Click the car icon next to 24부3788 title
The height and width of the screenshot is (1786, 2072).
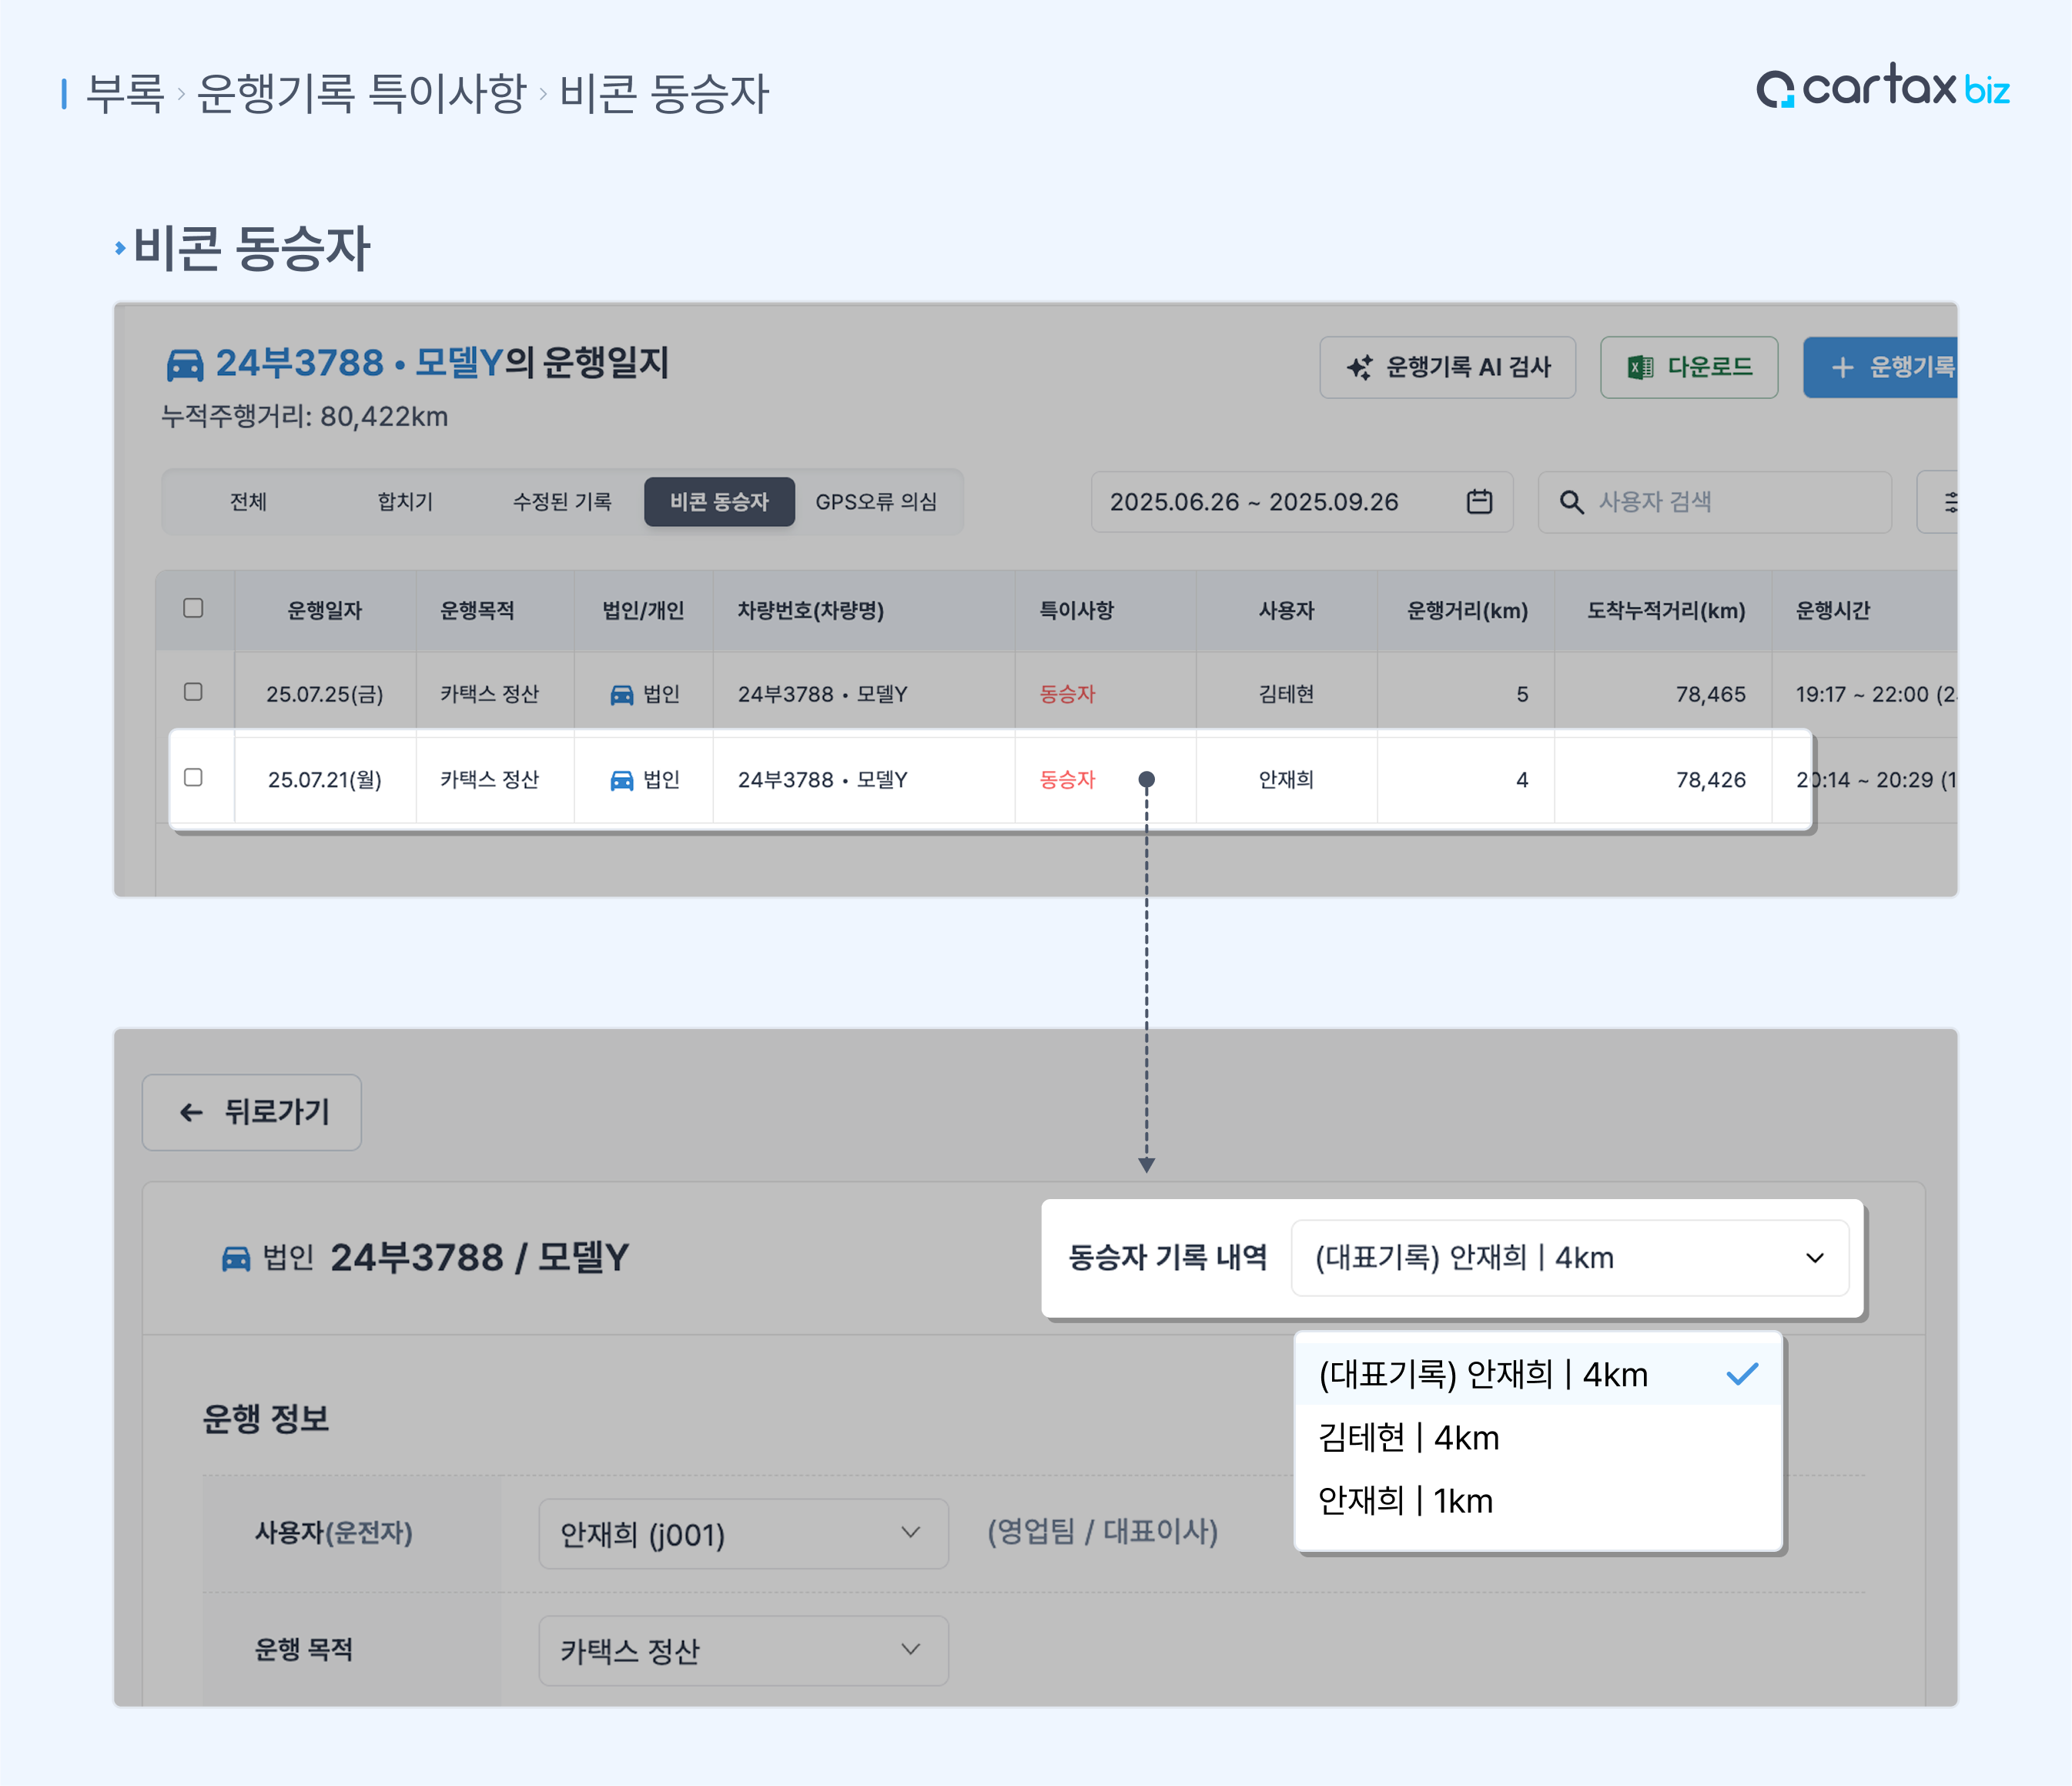coord(185,364)
